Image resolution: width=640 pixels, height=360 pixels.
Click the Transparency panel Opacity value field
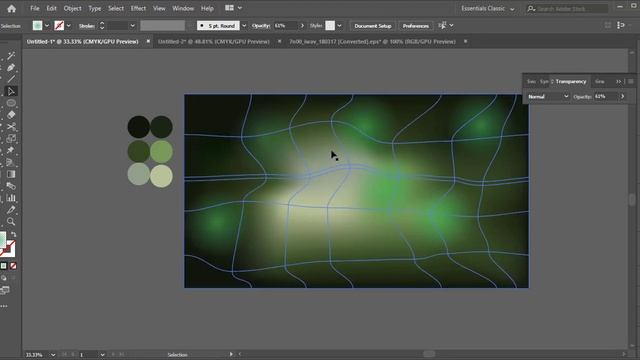coord(605,97)
